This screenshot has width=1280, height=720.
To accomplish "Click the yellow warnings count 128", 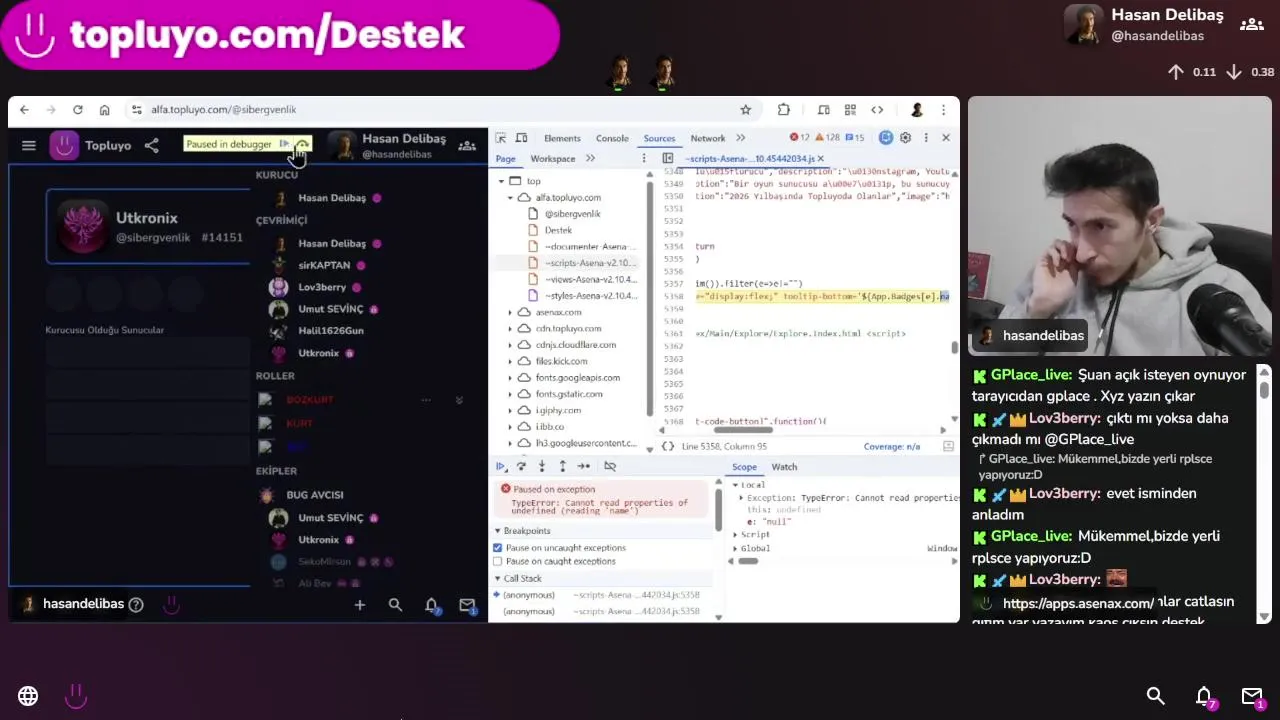I will (827, 138).
